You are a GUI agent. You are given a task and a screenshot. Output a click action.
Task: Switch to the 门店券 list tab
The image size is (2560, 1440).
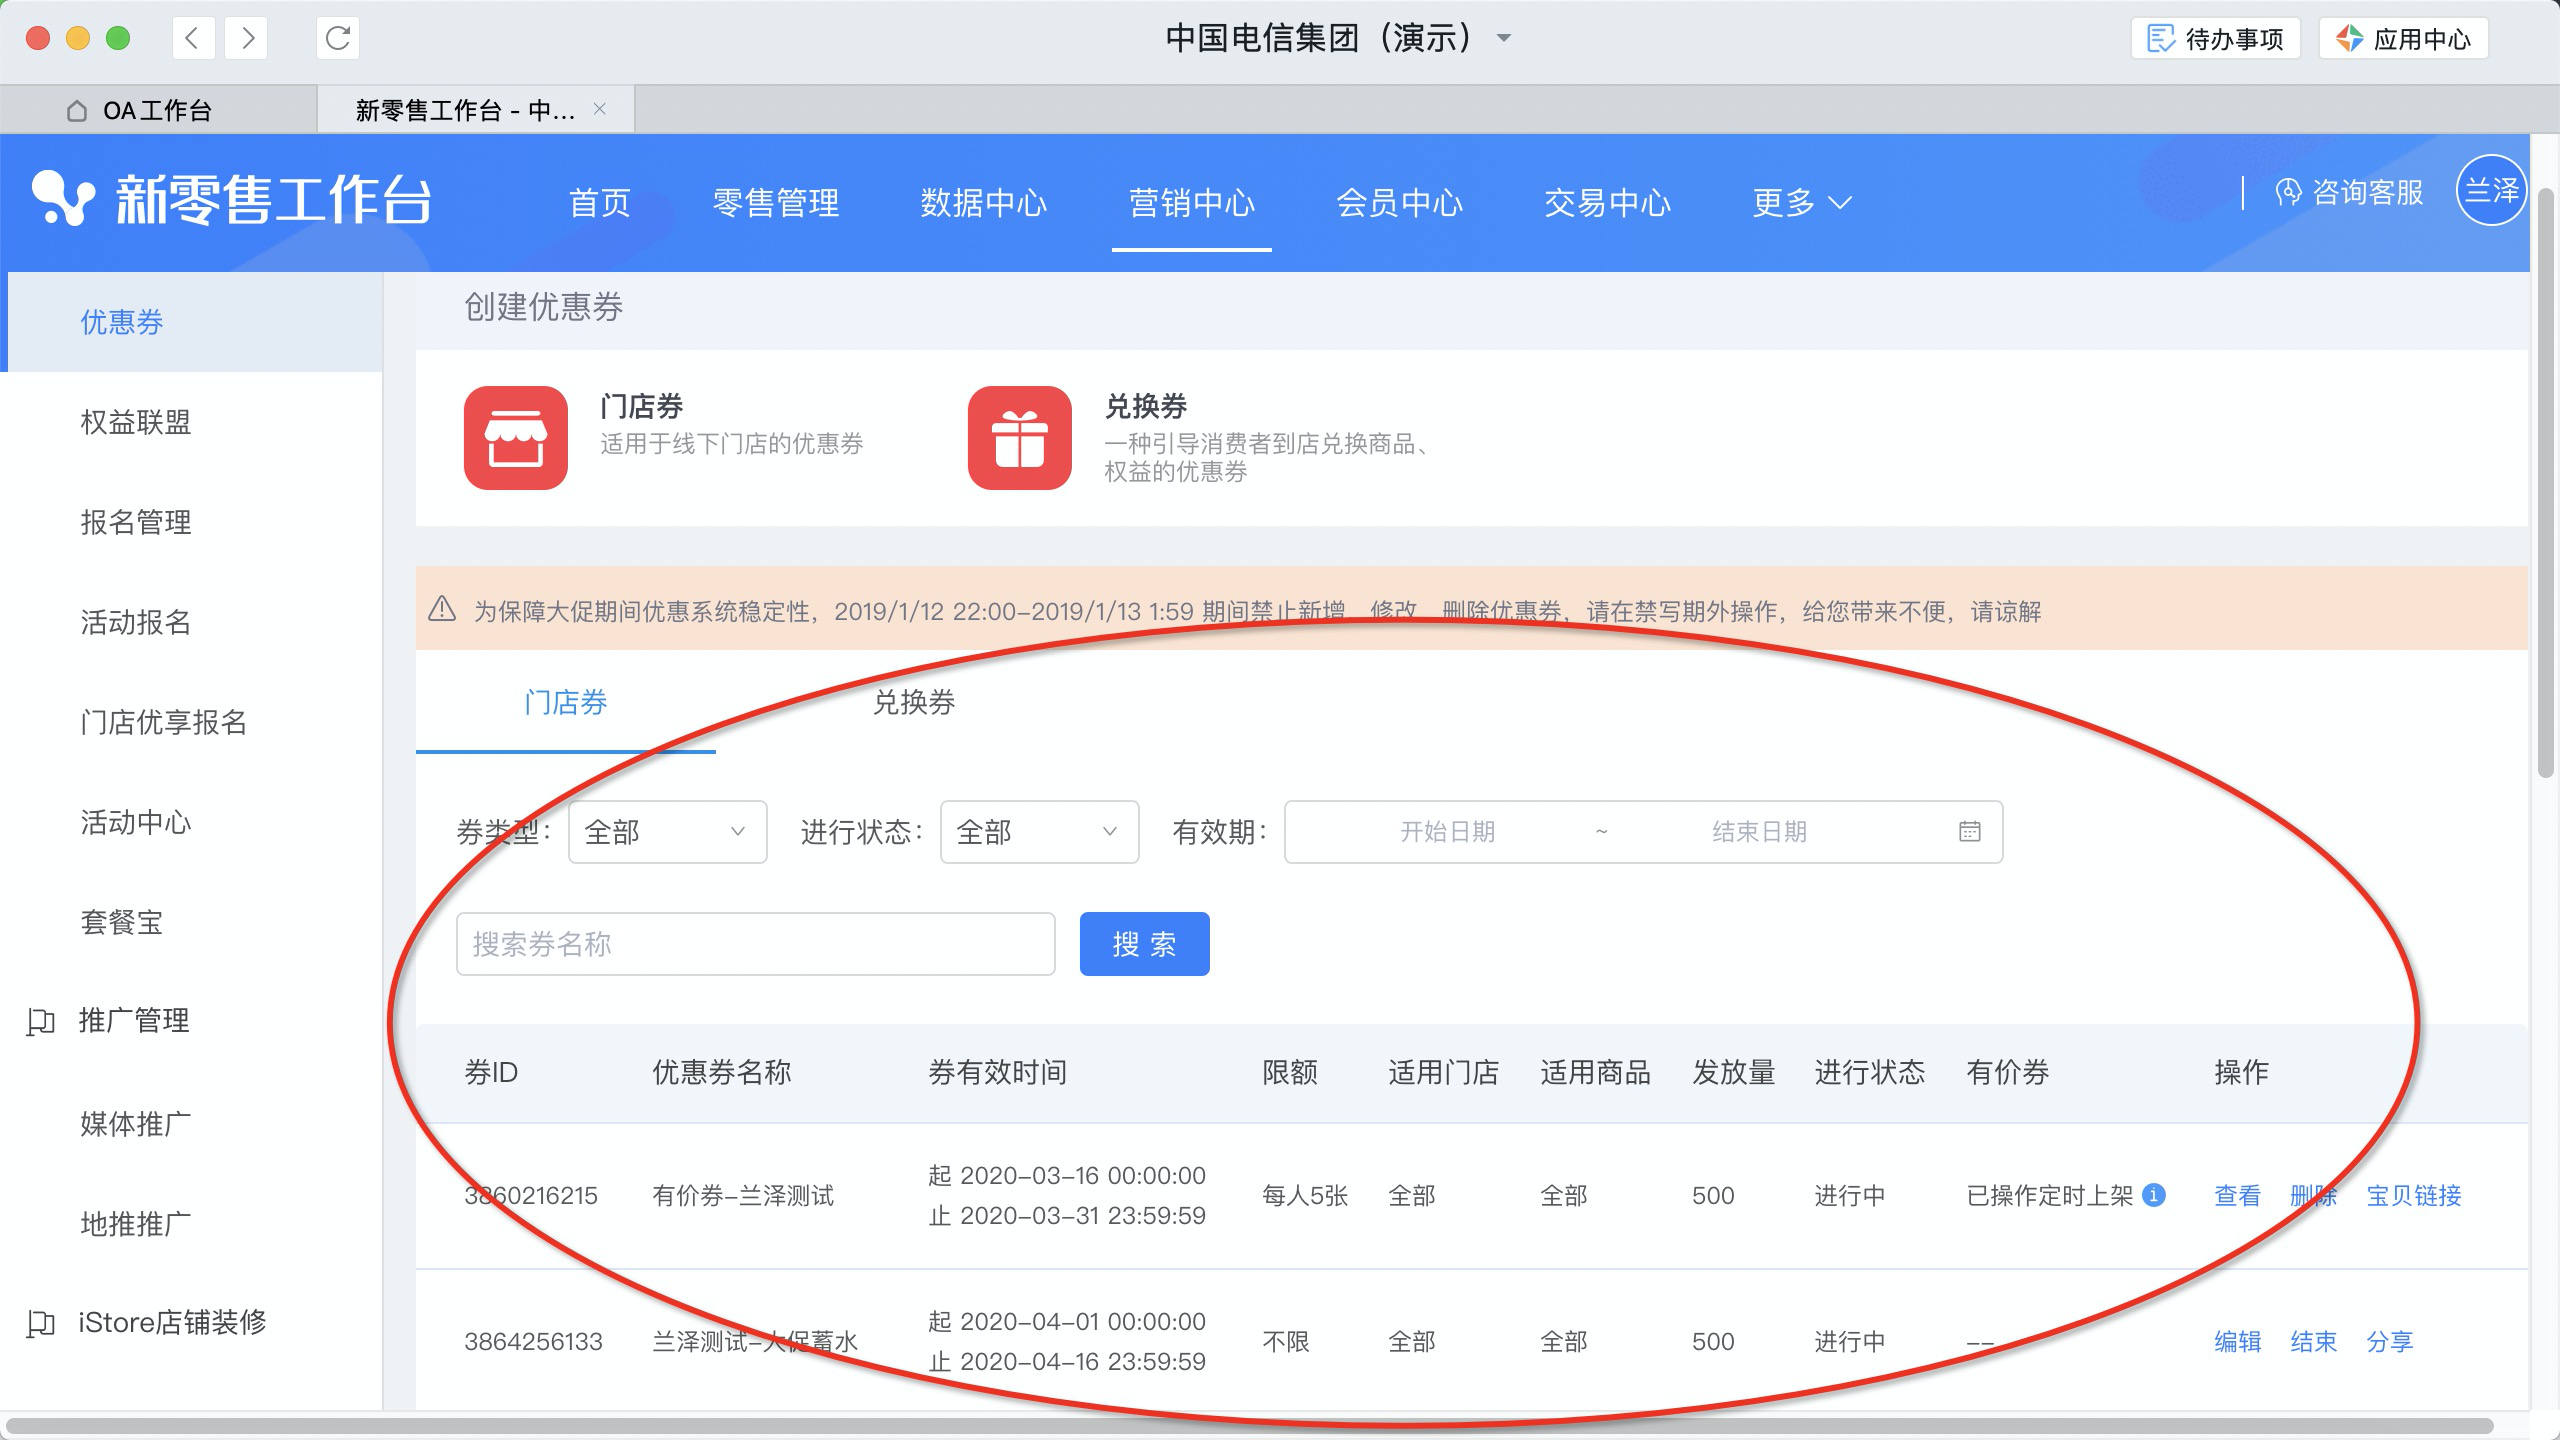point(566,702)
